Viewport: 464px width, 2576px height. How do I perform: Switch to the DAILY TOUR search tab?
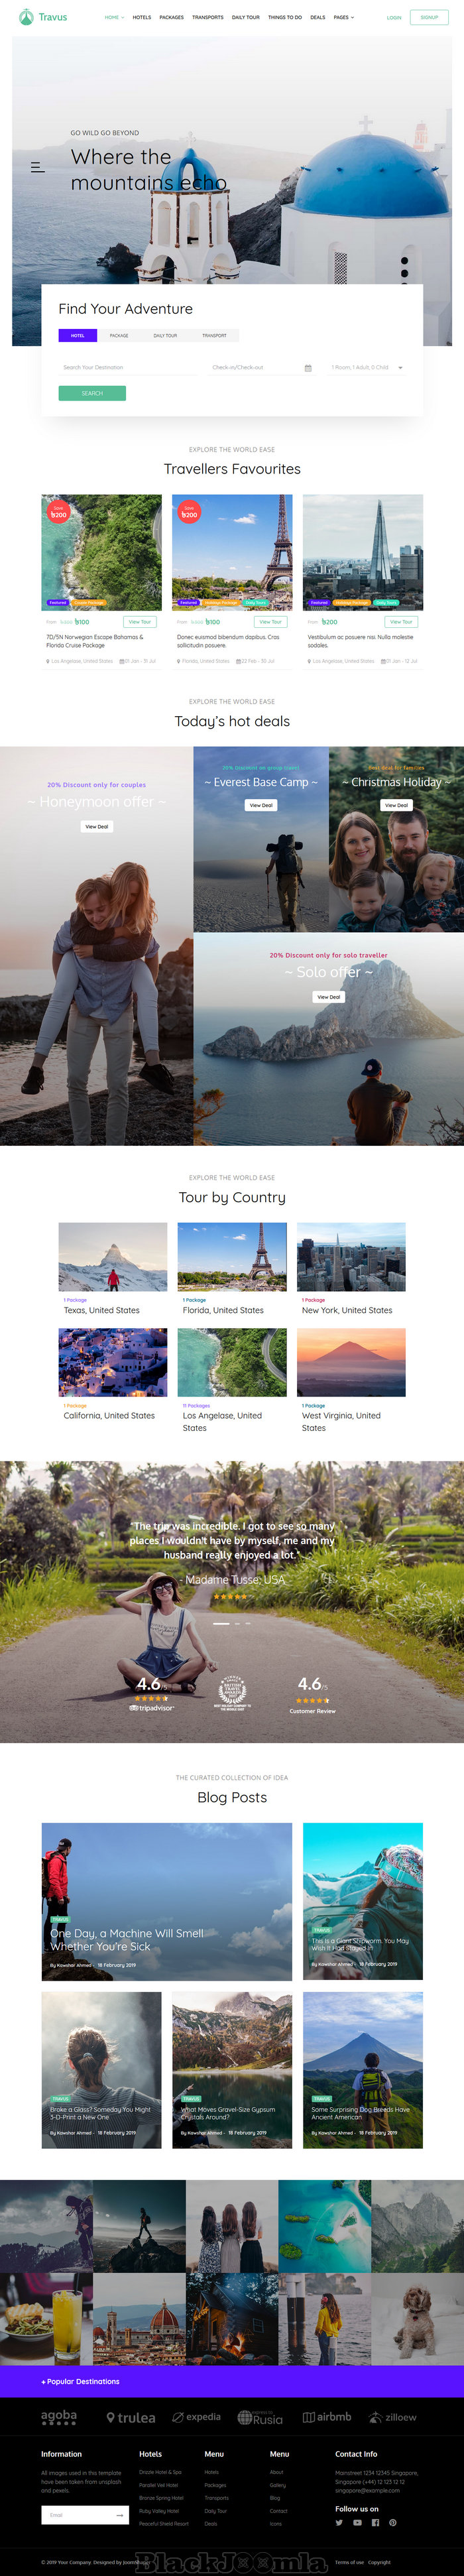click(165, 335)
